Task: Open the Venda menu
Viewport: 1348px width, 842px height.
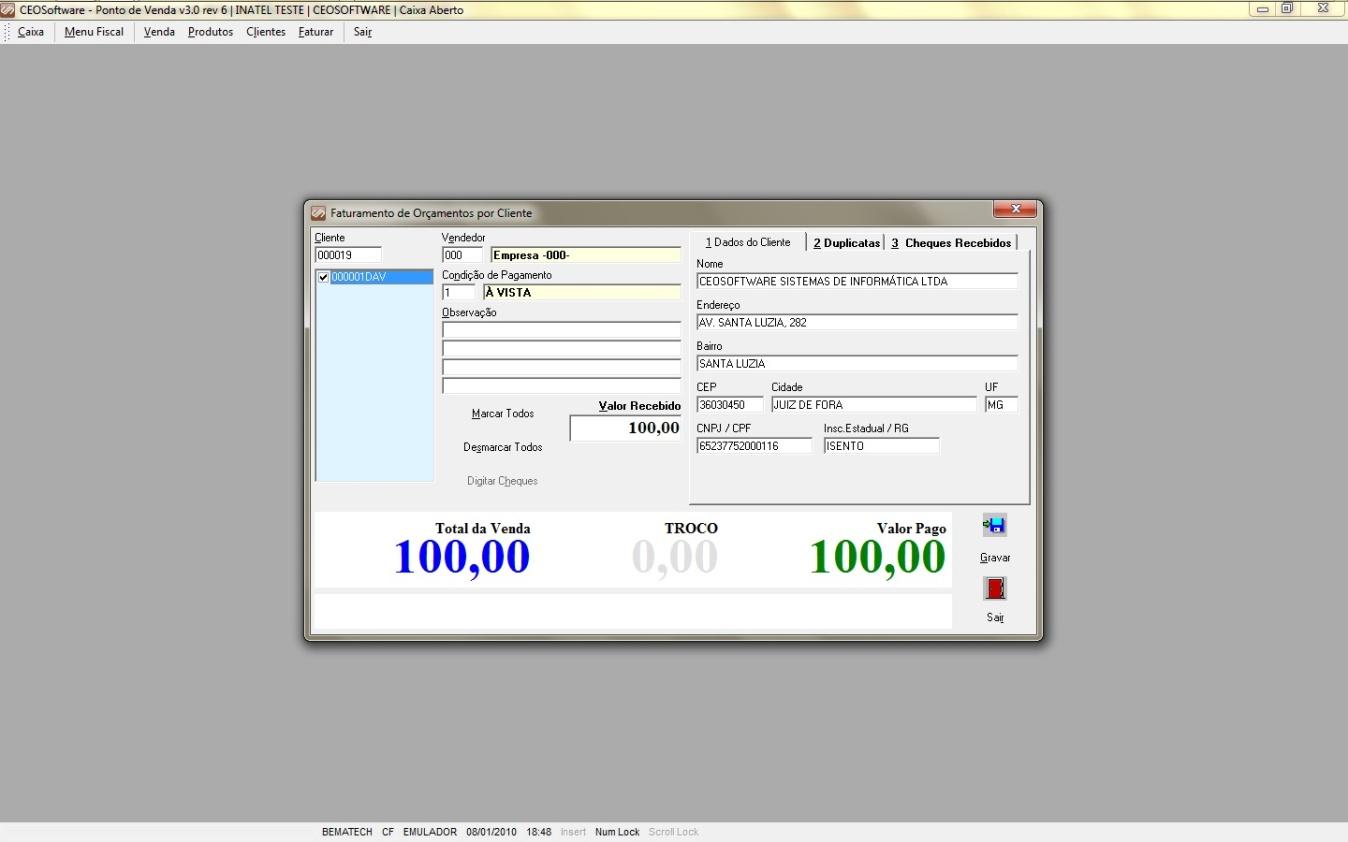Action: coord(159,32)
